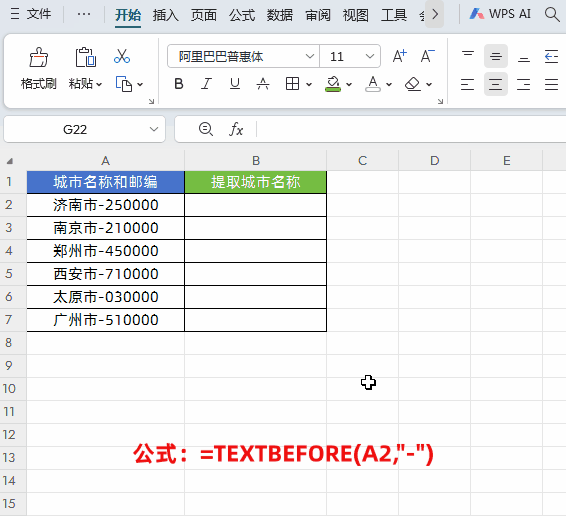Viewport: 566px width, 516px height.
Task: Open the 文件 menu
Action: click(31, 14)
